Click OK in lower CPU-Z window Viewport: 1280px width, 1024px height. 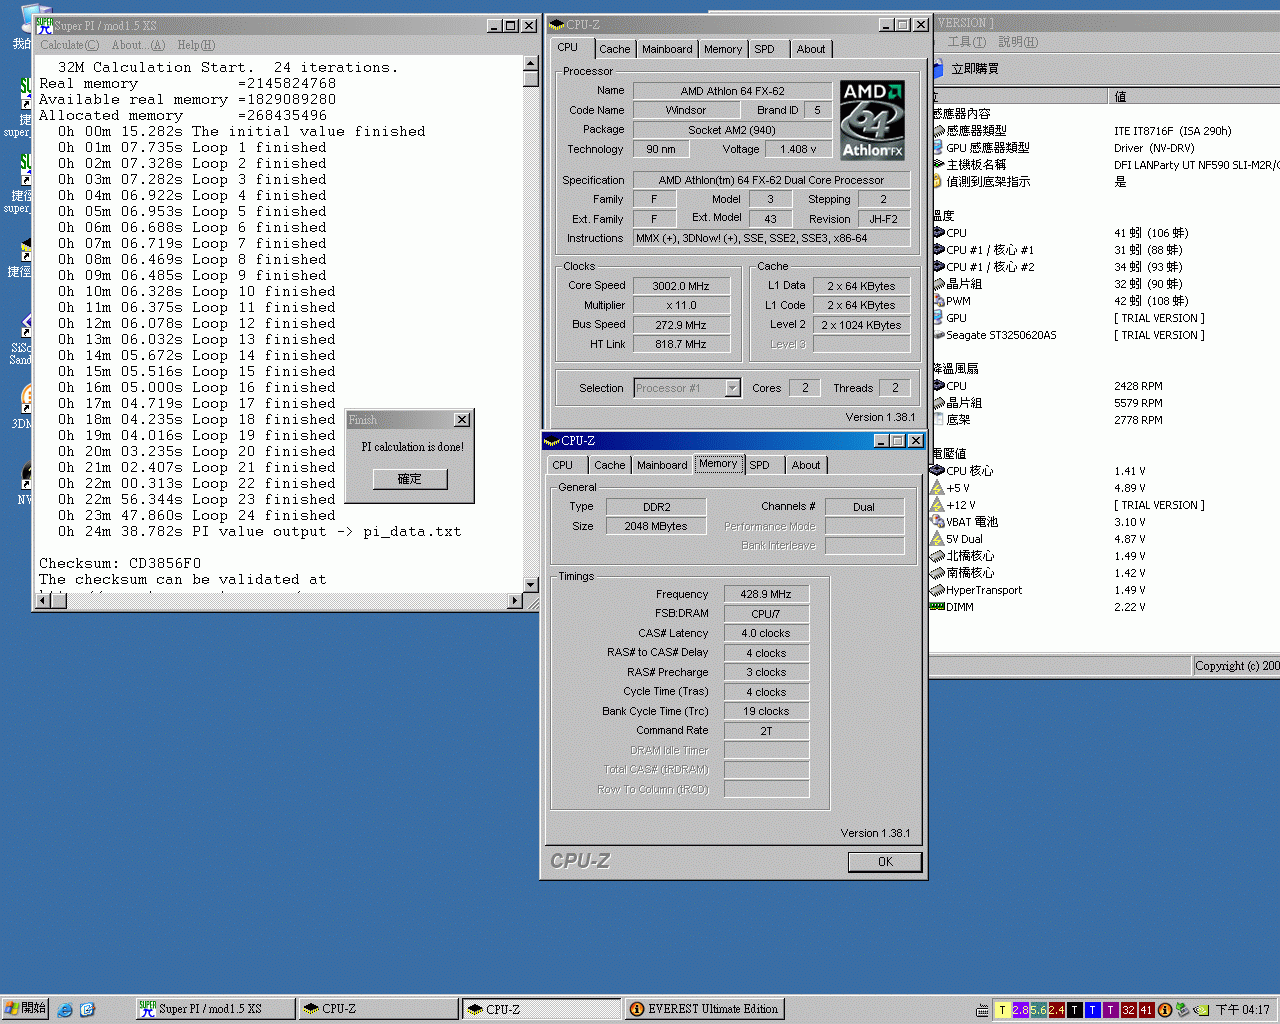885,862
